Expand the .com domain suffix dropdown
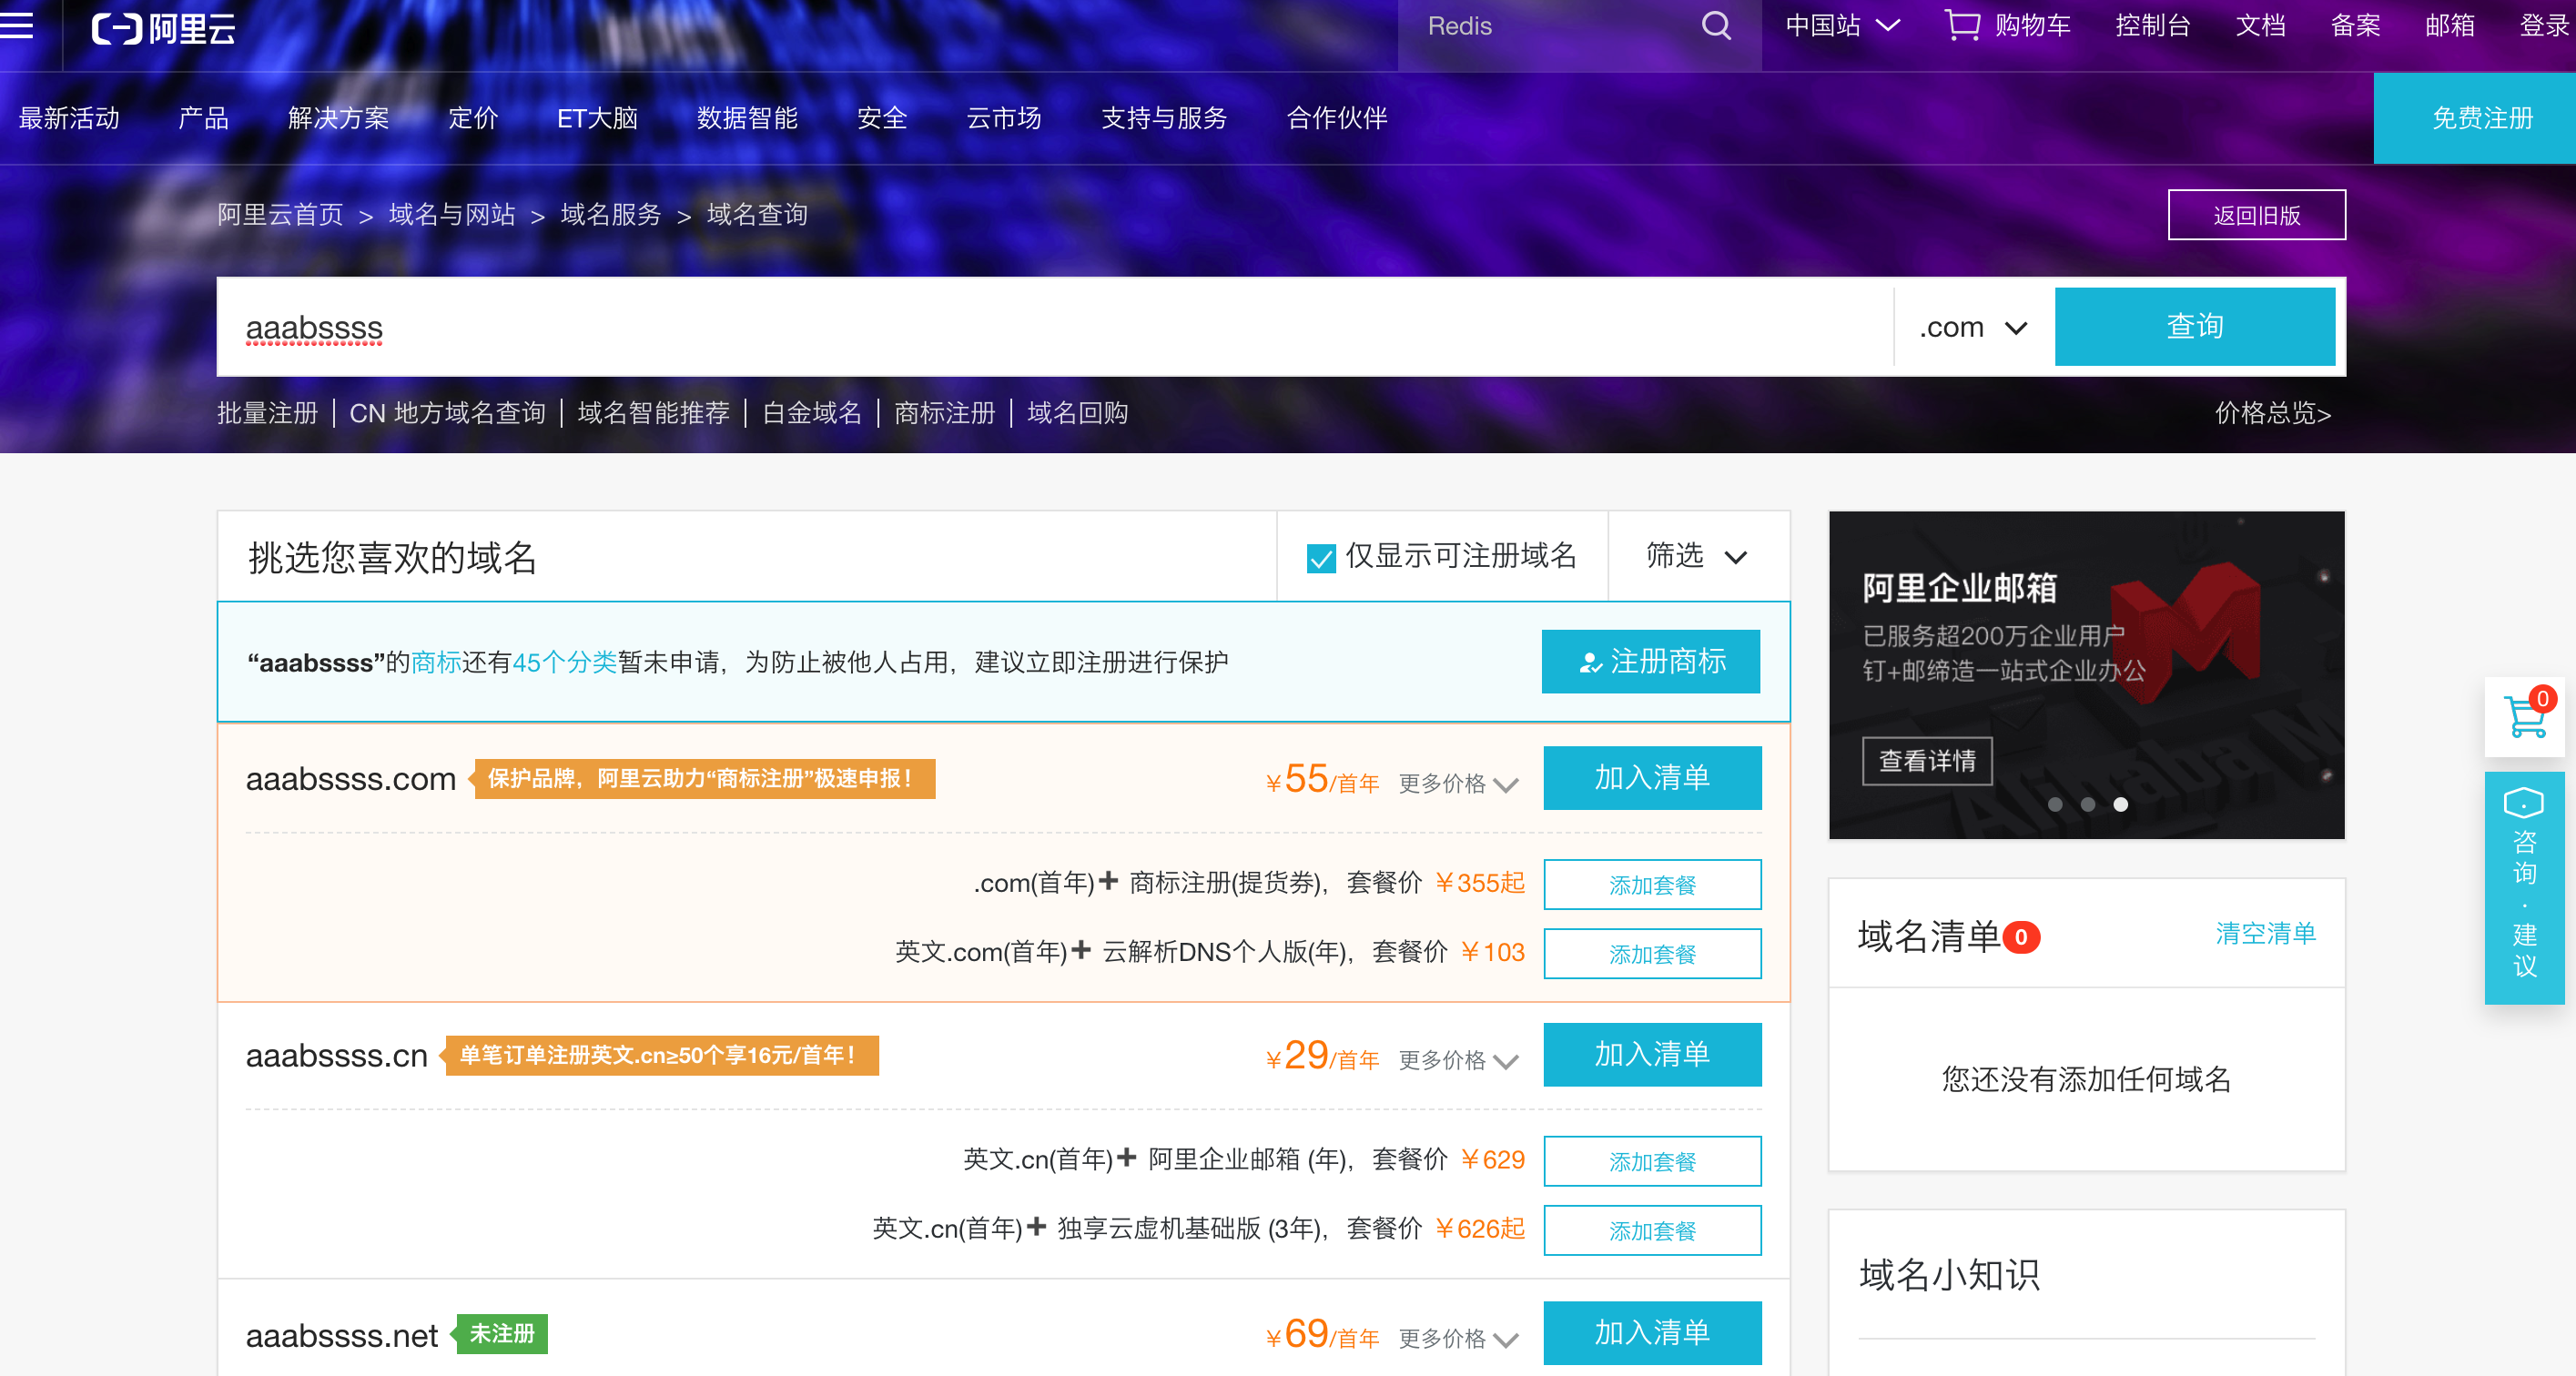2576x1376 pixels. [1973, 327]
